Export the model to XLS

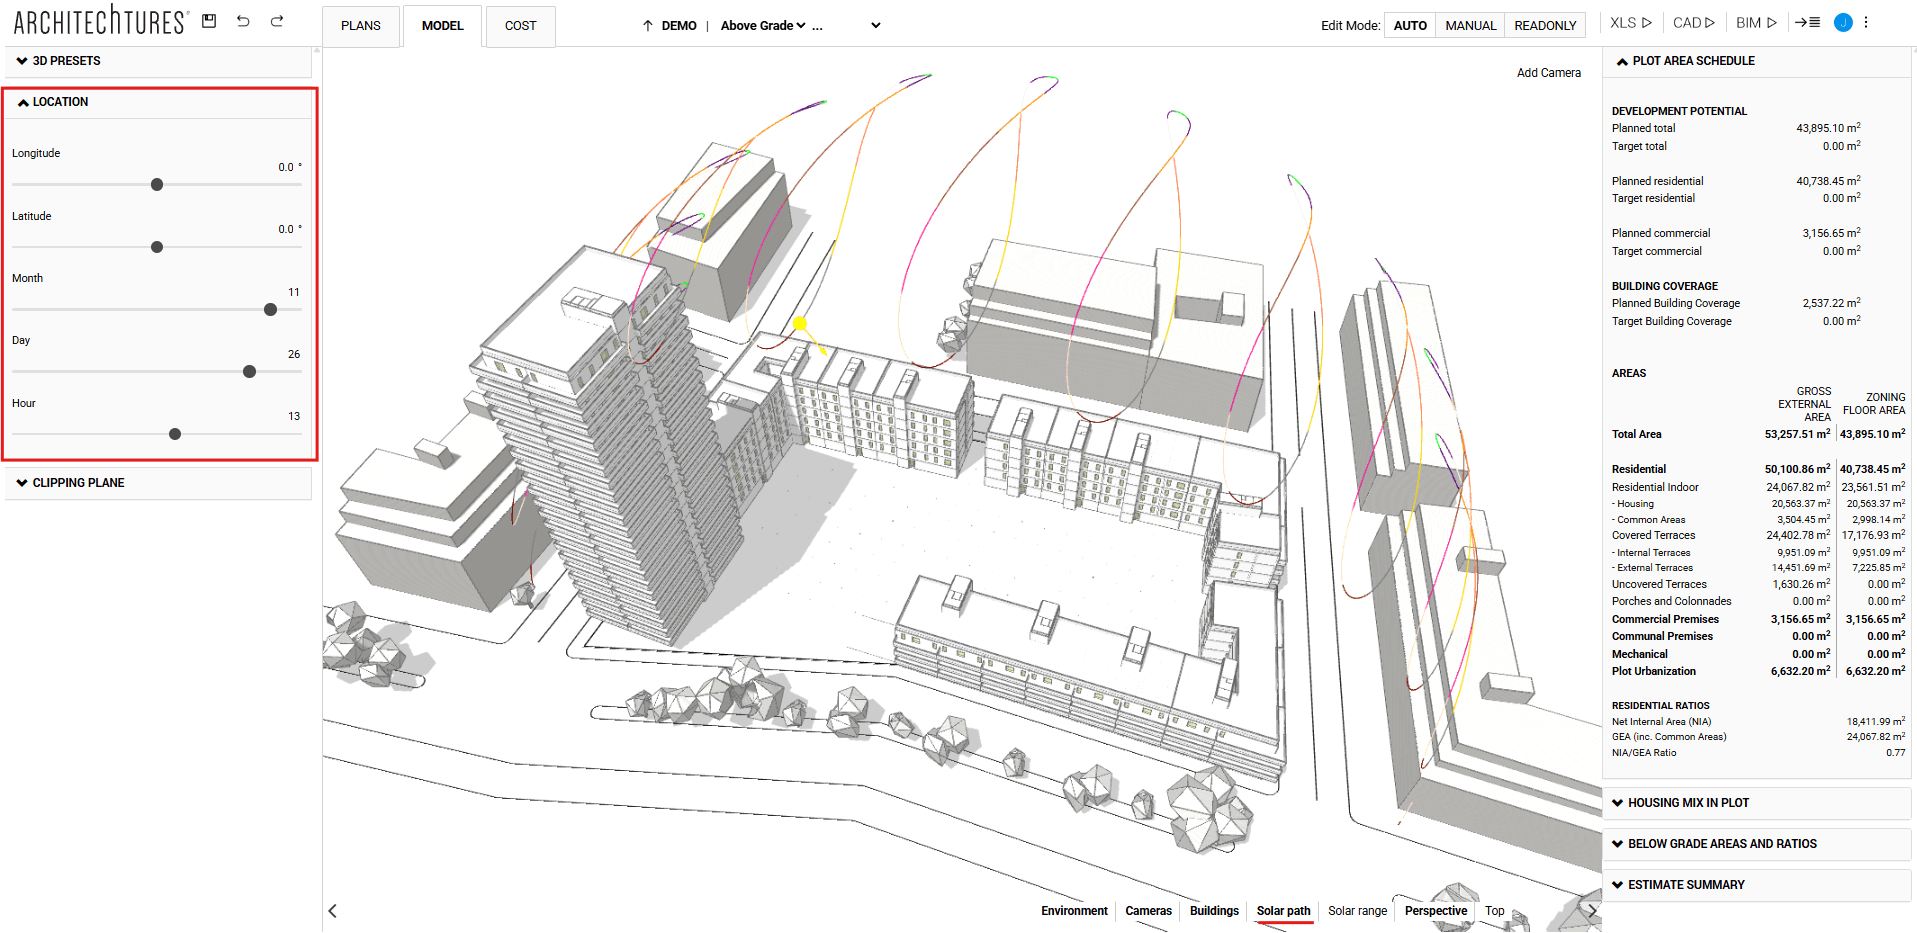1628,21
